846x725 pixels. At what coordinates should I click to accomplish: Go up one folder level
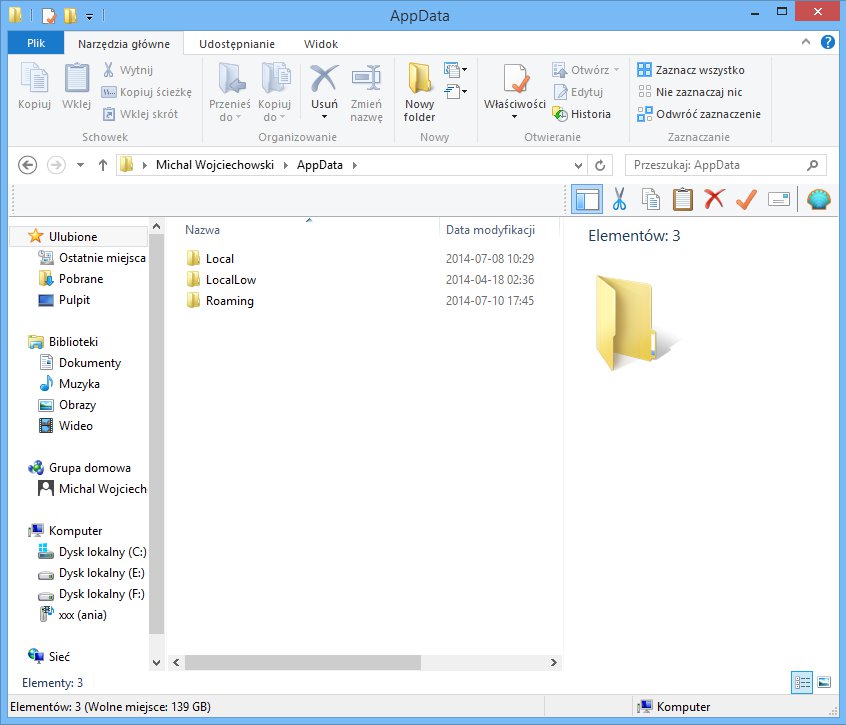[103, 165]
